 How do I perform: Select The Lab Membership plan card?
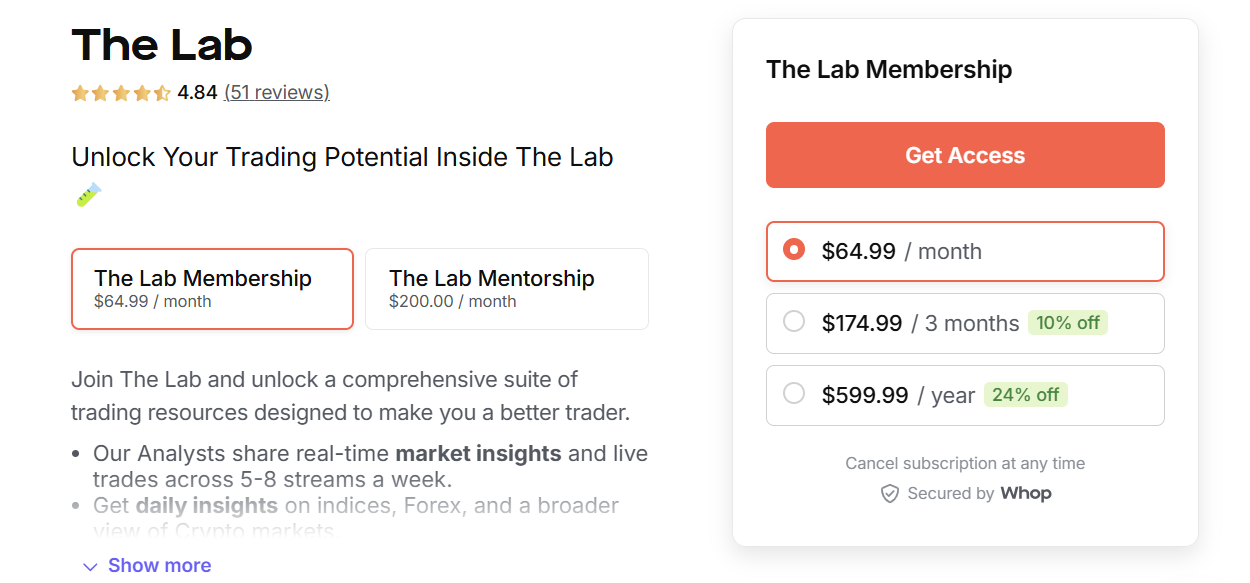pyautogui.click(x=212, y=288)
